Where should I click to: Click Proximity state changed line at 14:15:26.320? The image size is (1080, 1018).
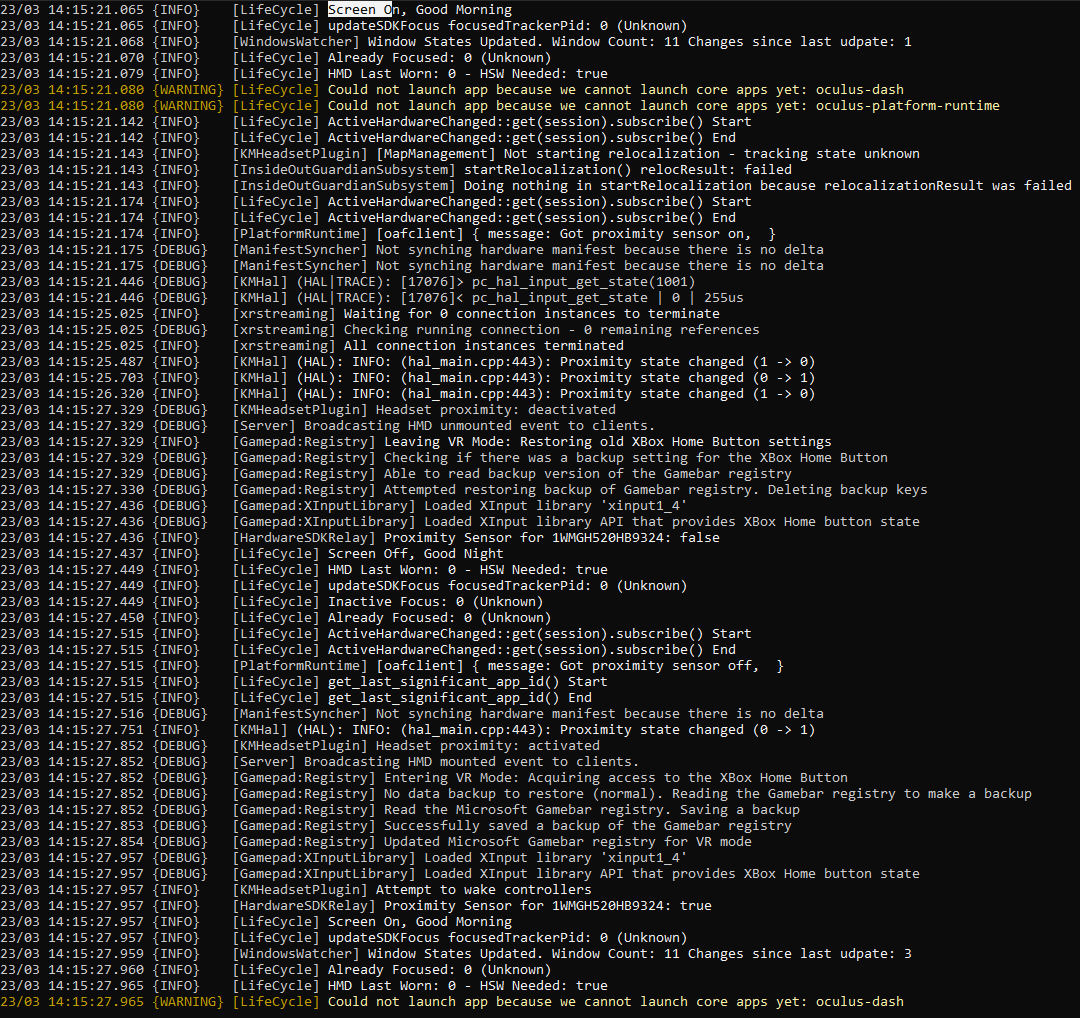point(408,393)
